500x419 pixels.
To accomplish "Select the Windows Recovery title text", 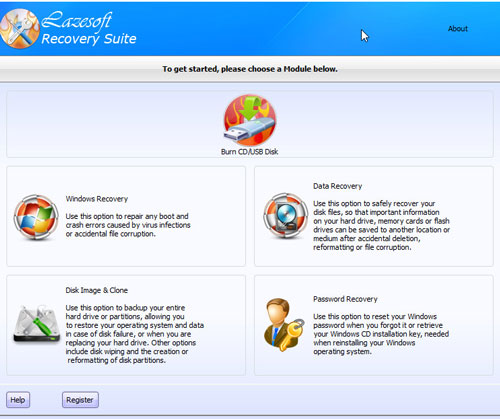I will coord(97,199).
